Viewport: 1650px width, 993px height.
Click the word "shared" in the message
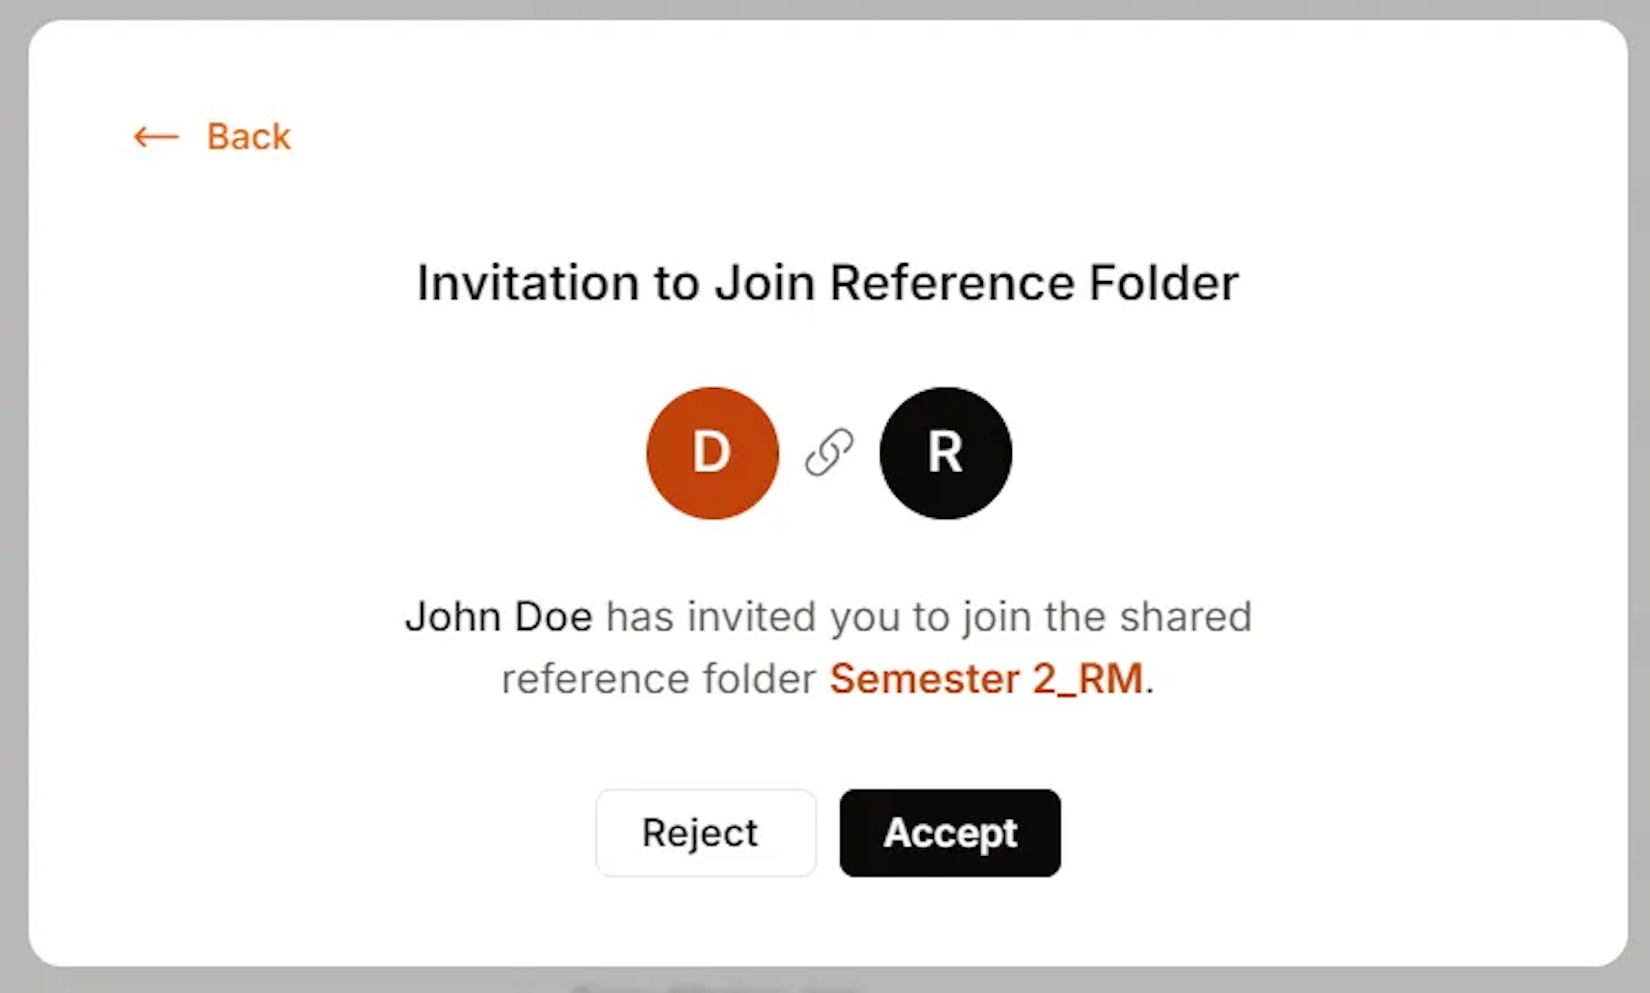click(x=1185, y=617)
